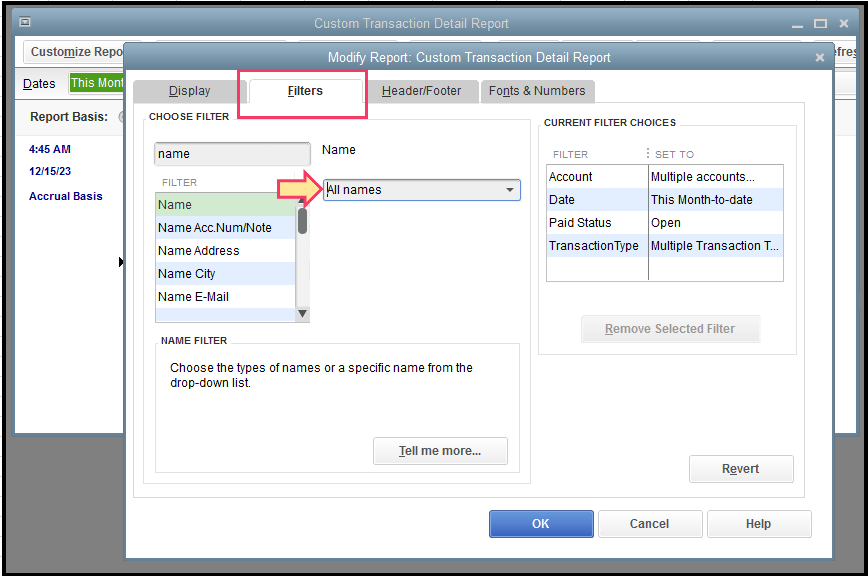Open the Dates range dropdown behind the dialog
Image resolution: width=868 pixels, height=576 pixels.
pyautogui.click(x=97, y=83)
